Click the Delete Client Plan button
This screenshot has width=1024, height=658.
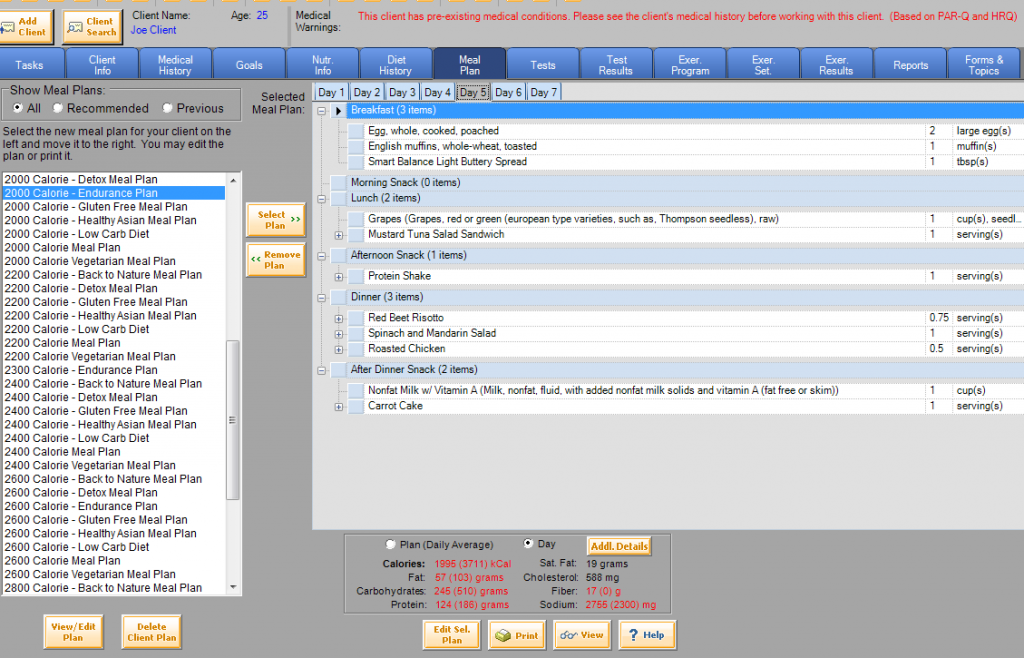[x=151, y=632]
